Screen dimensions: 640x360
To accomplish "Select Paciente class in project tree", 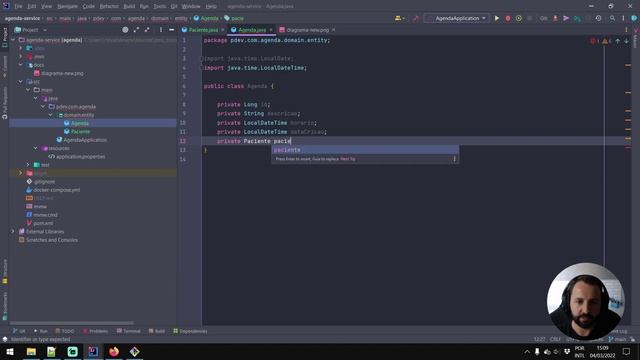I will click(x=80, y=131).
